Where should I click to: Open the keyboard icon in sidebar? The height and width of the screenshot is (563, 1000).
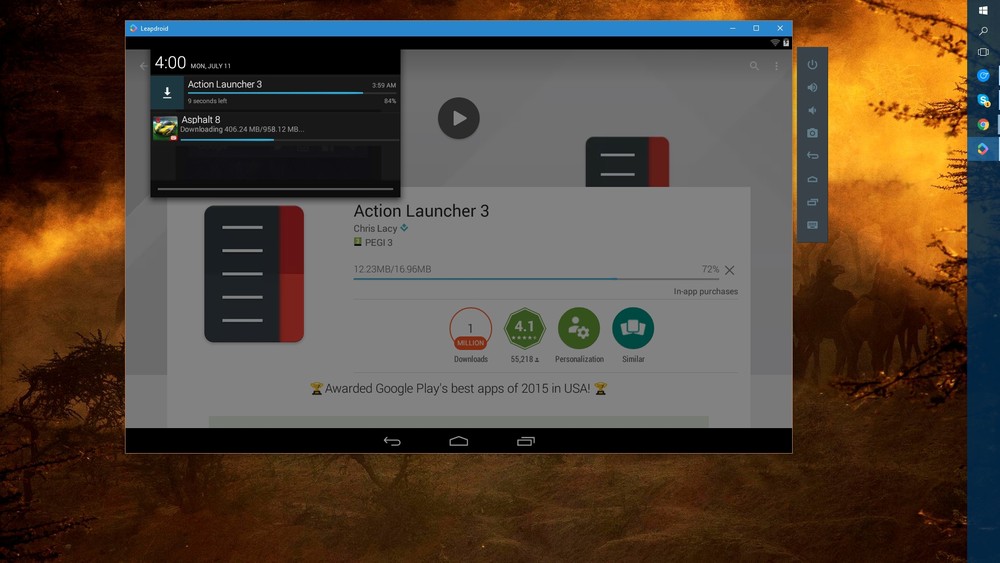coord(812,225)
